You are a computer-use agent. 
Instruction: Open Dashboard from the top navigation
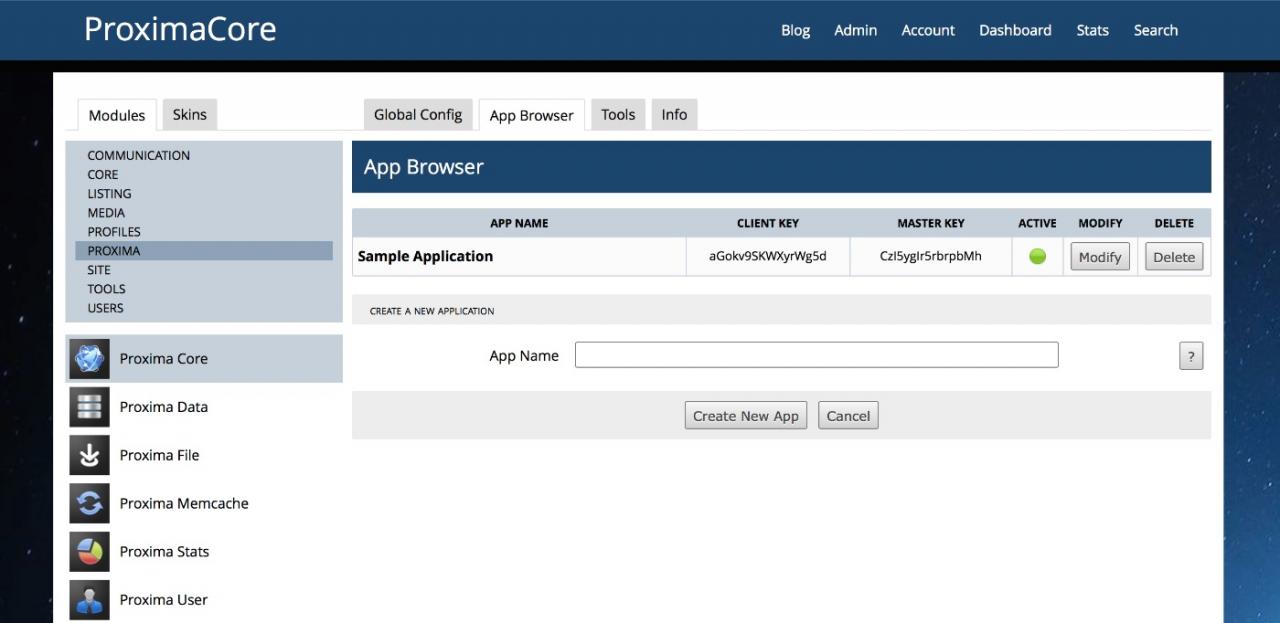(1015, 30)
